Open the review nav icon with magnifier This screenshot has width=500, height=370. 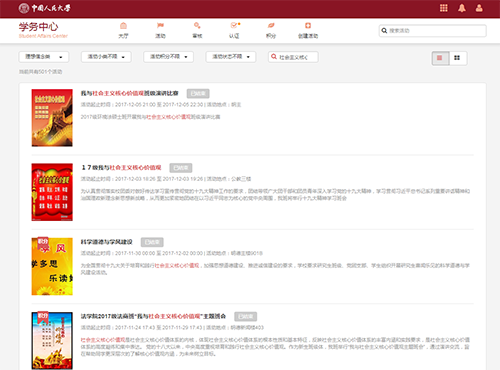click(197, 26)
